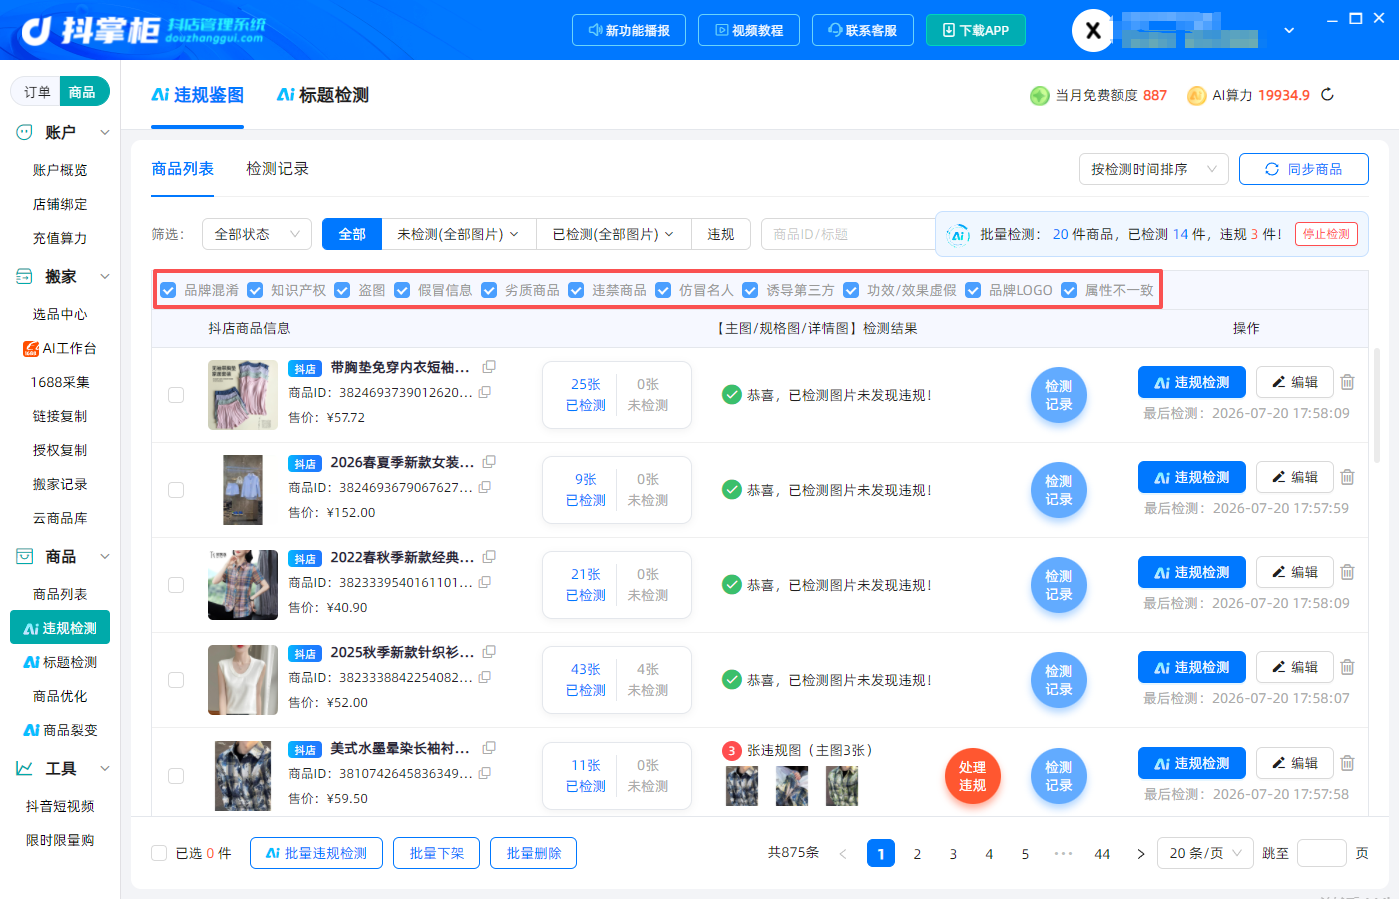
Task: Open thumbnail of 2025秋季新款针织衫 product
Action: click(243, 680)
